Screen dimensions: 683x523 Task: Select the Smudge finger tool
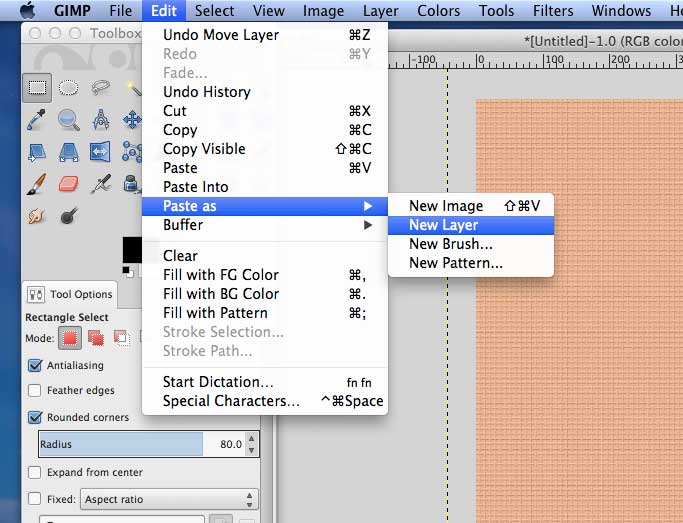point(37,216)
